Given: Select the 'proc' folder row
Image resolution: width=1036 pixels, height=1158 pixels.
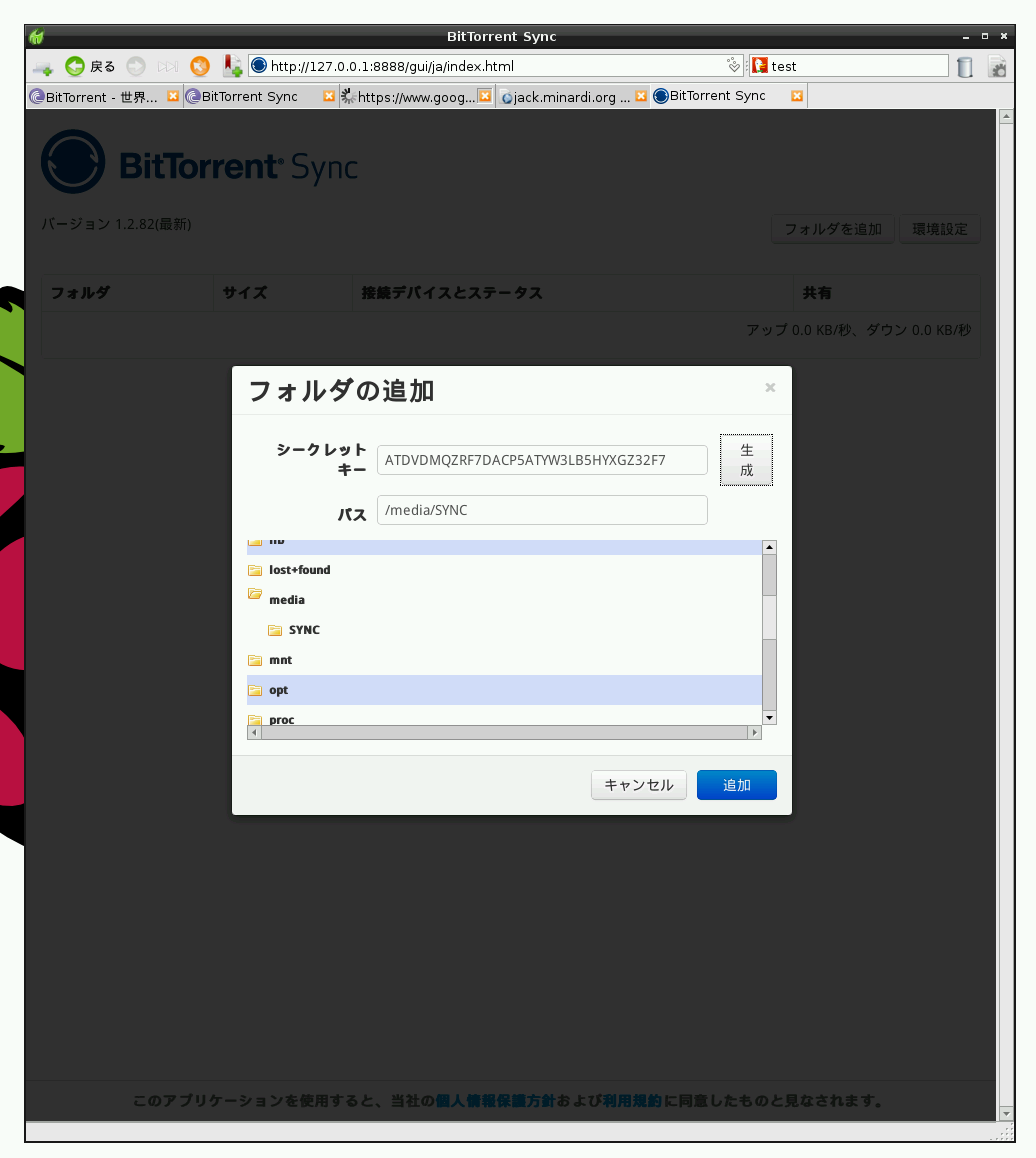Looking at the screenshot, I should [504, 717].
